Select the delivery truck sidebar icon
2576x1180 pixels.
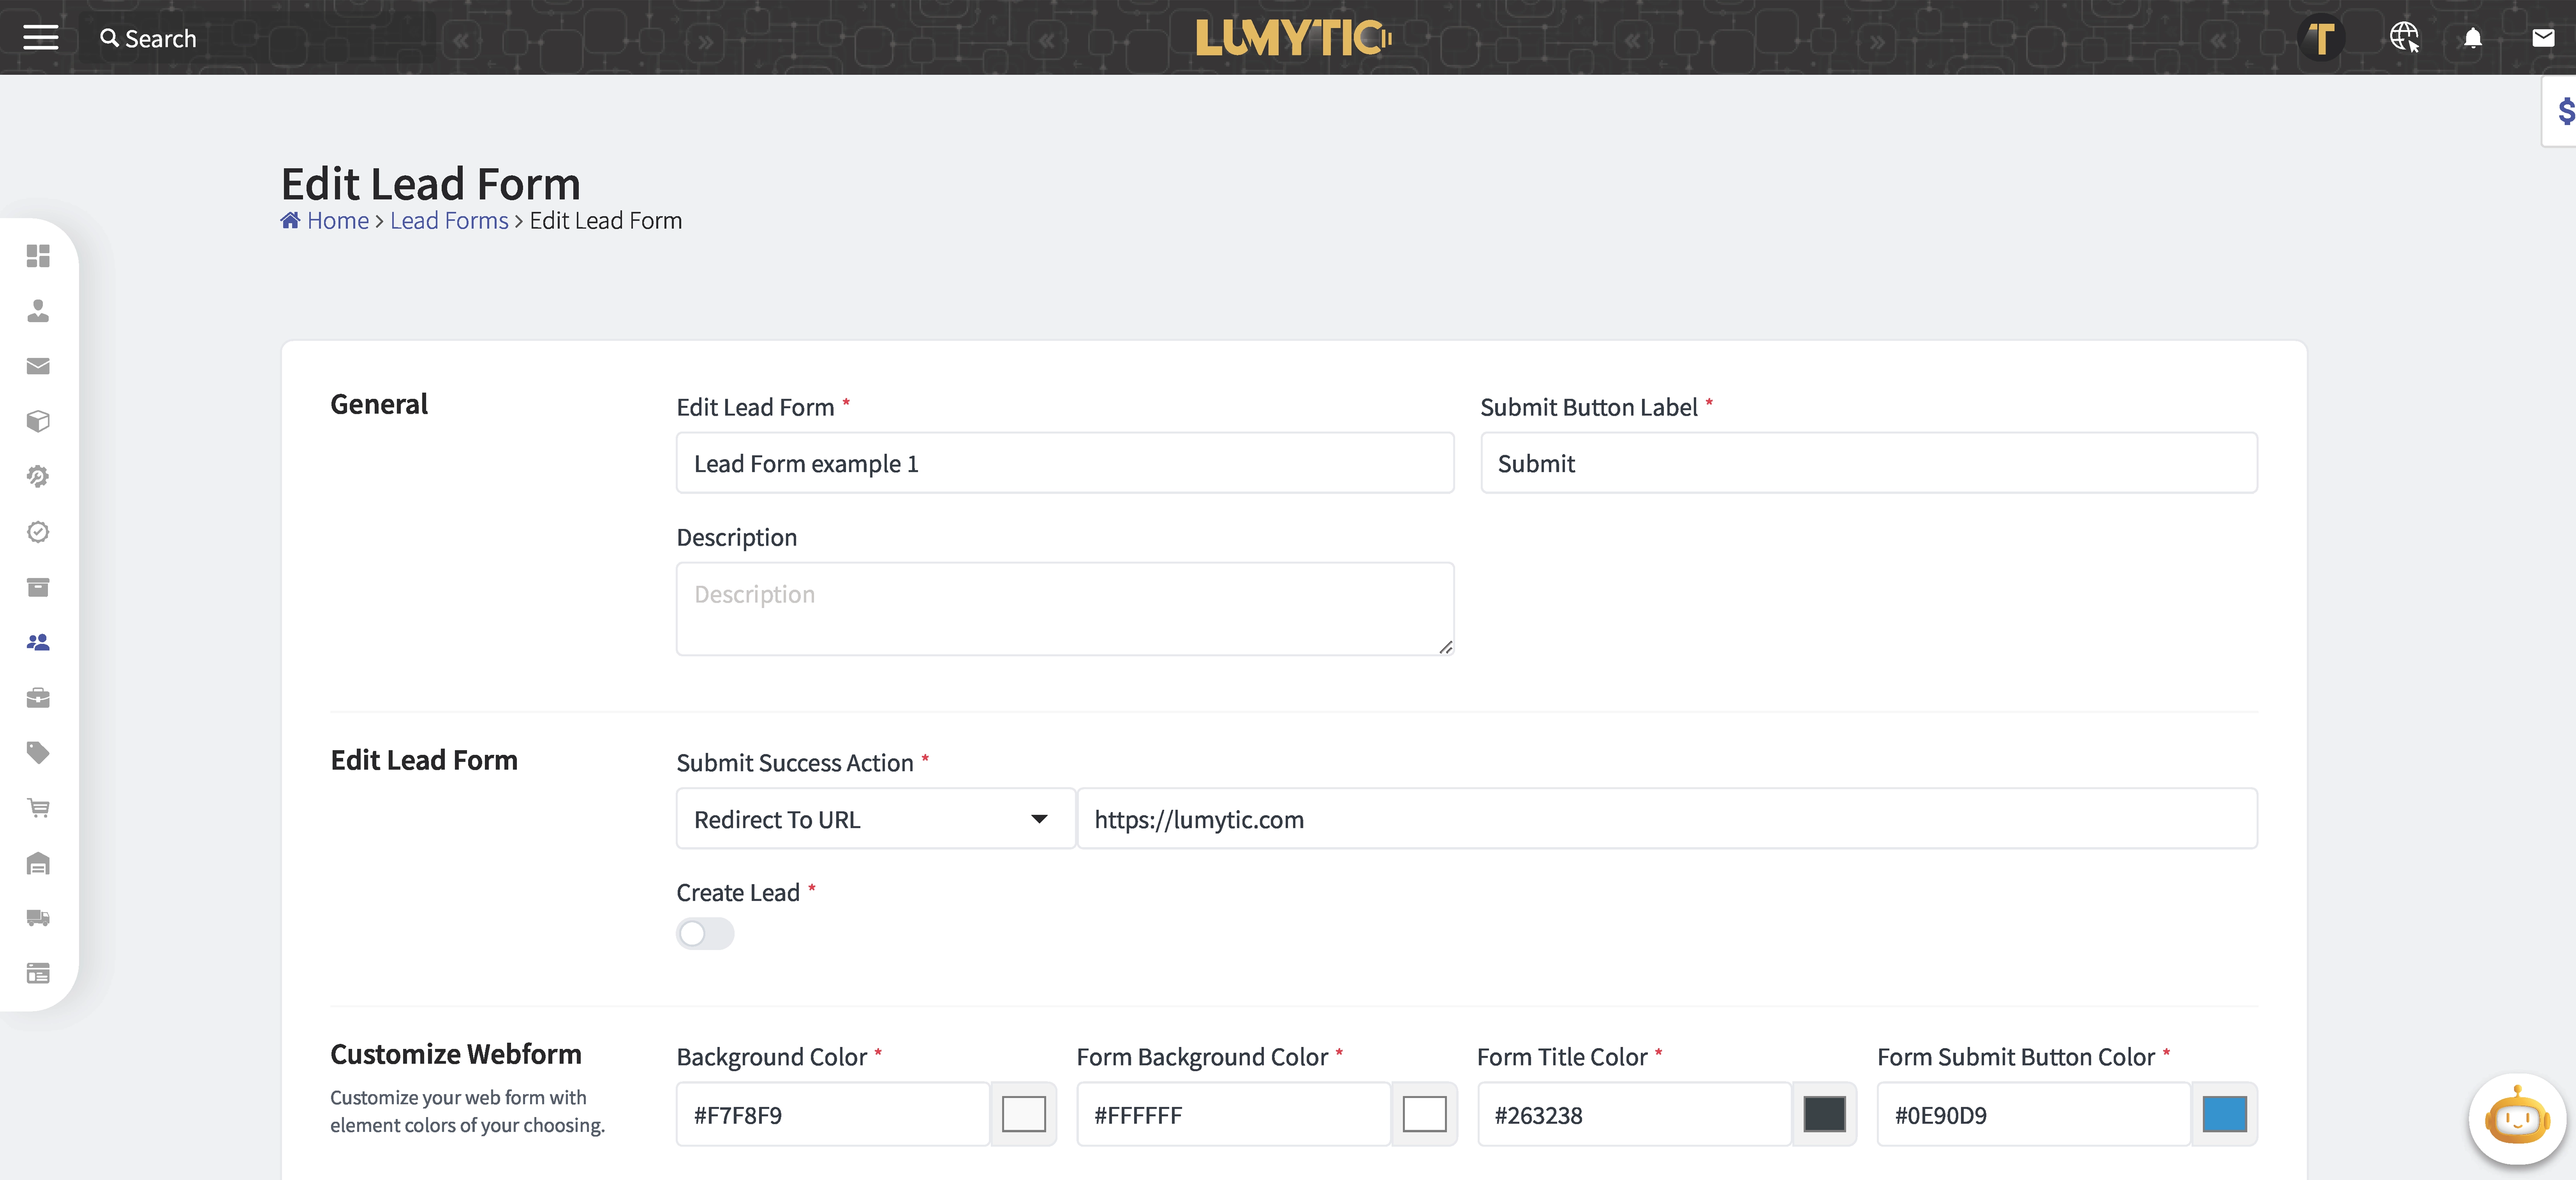(x=38, y=918)
